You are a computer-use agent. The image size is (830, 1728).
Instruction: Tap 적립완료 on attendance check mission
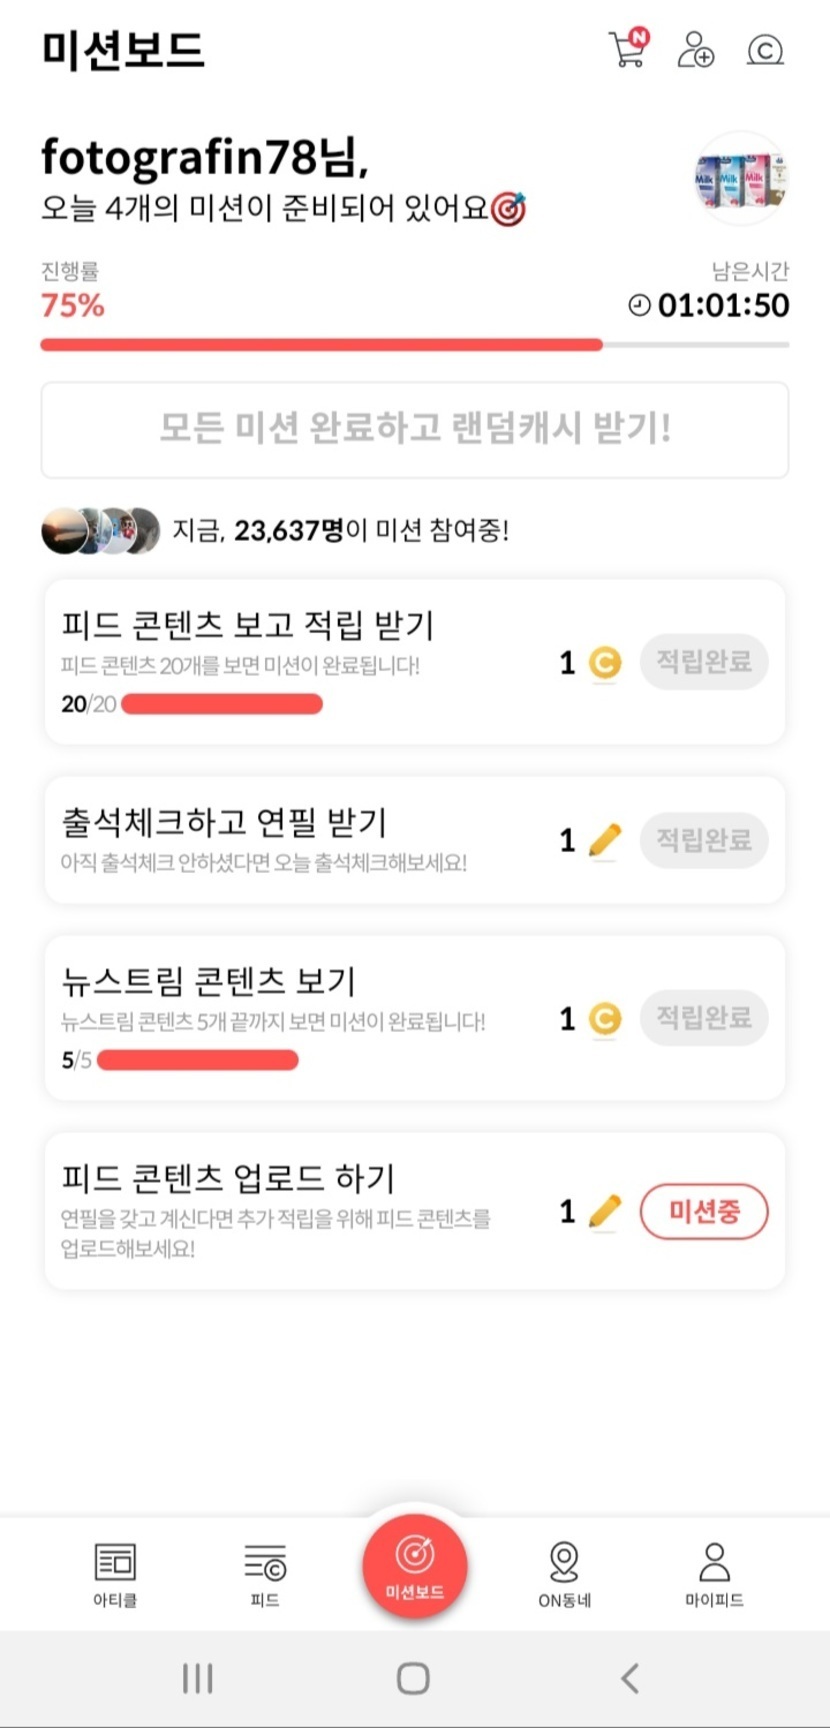704,839
